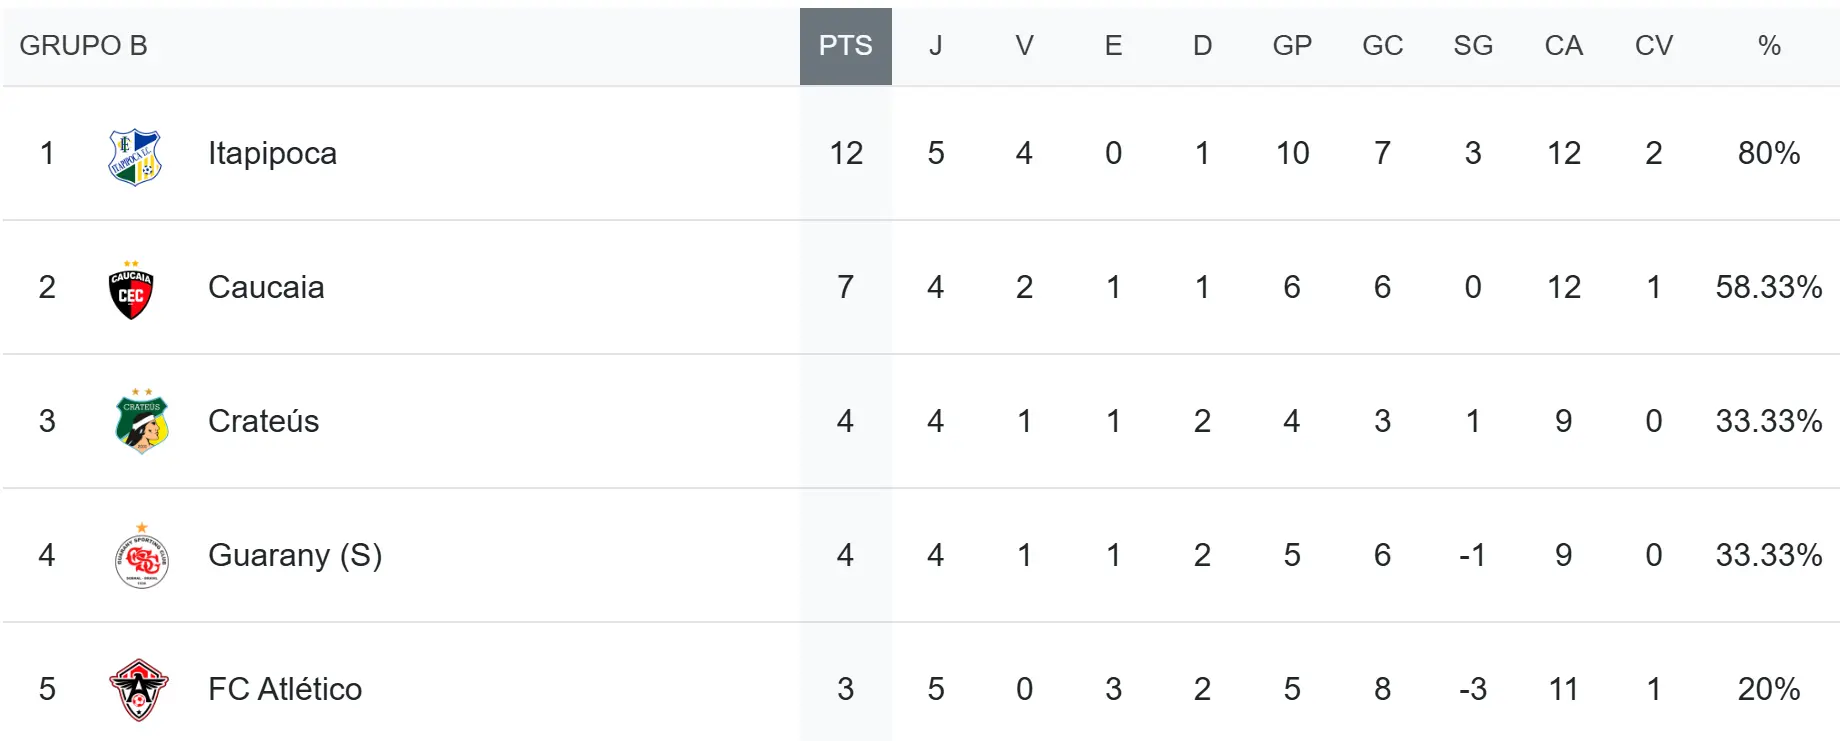The height and width of the screenshot is (741, 1840).
Task: Sort table by PTS column header
Action: click(845, 46)
